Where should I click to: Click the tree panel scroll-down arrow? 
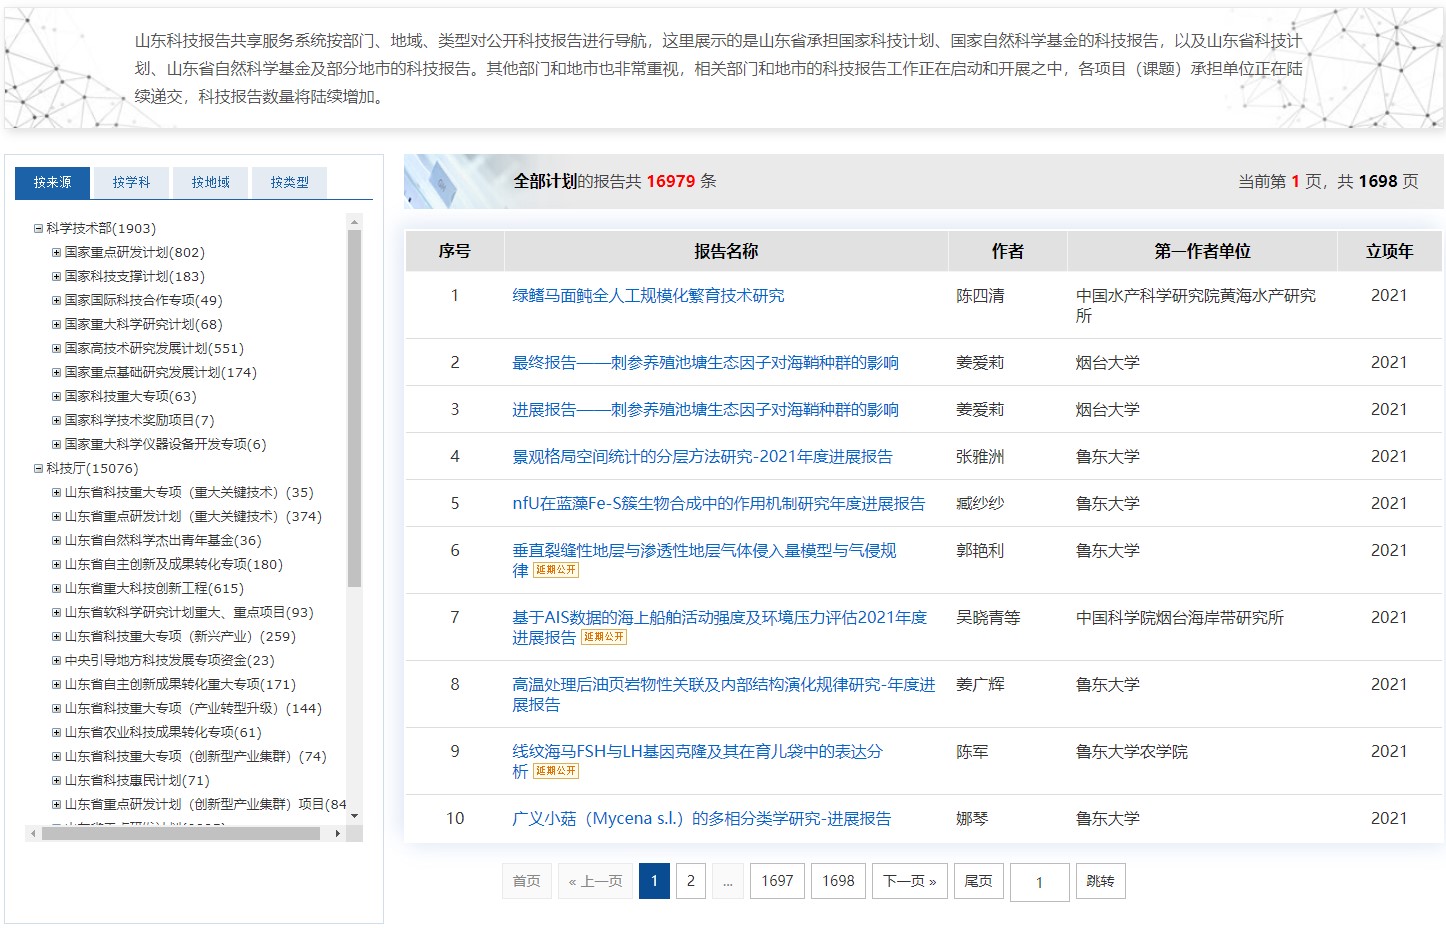click(x=354, y=816)
